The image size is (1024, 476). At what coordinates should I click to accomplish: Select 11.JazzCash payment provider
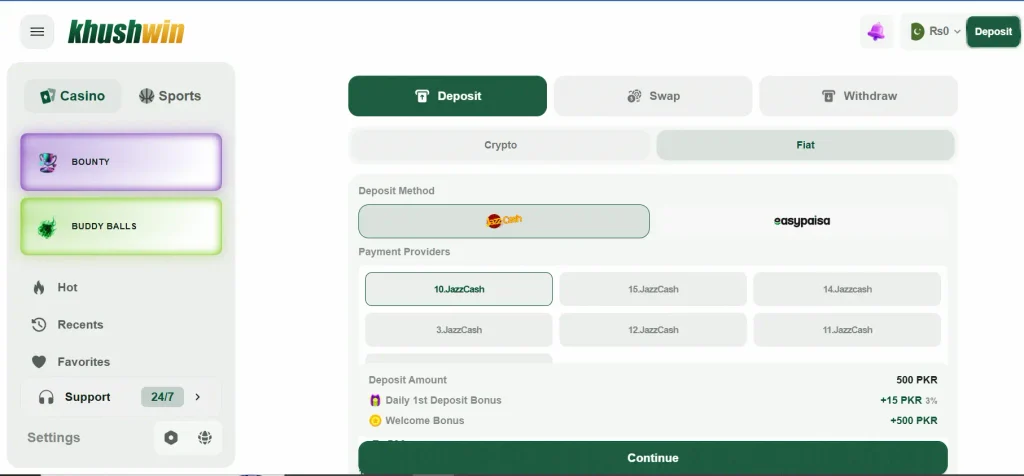[x=847, y=330]
